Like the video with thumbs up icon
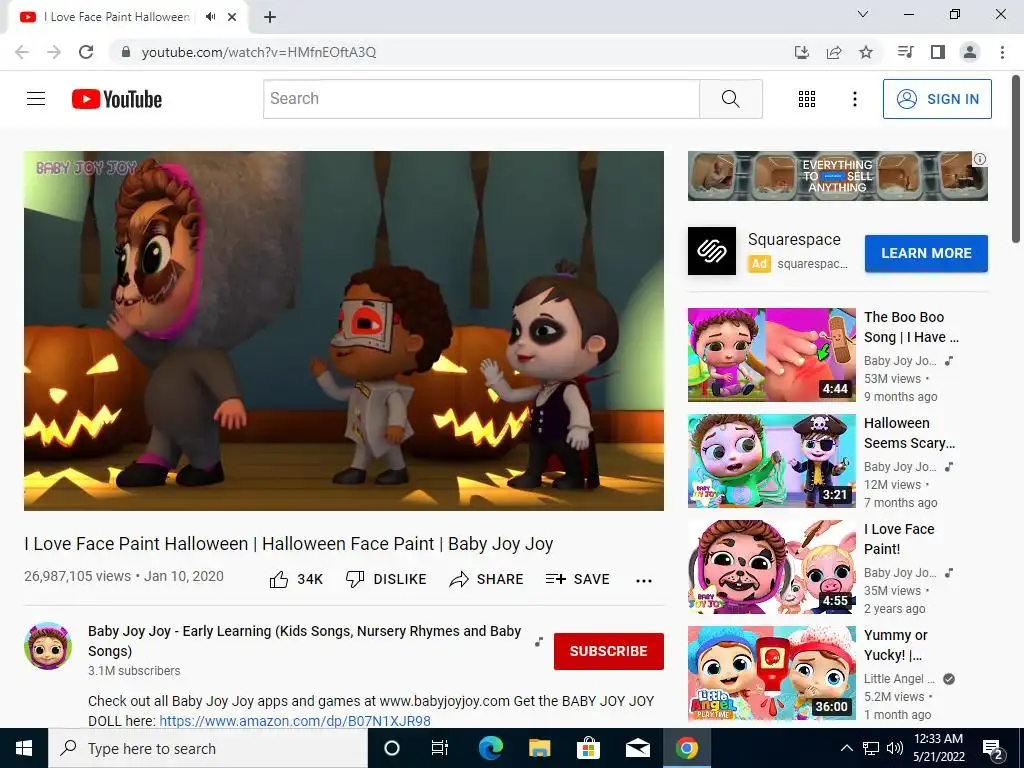 (x=279, y=579)
